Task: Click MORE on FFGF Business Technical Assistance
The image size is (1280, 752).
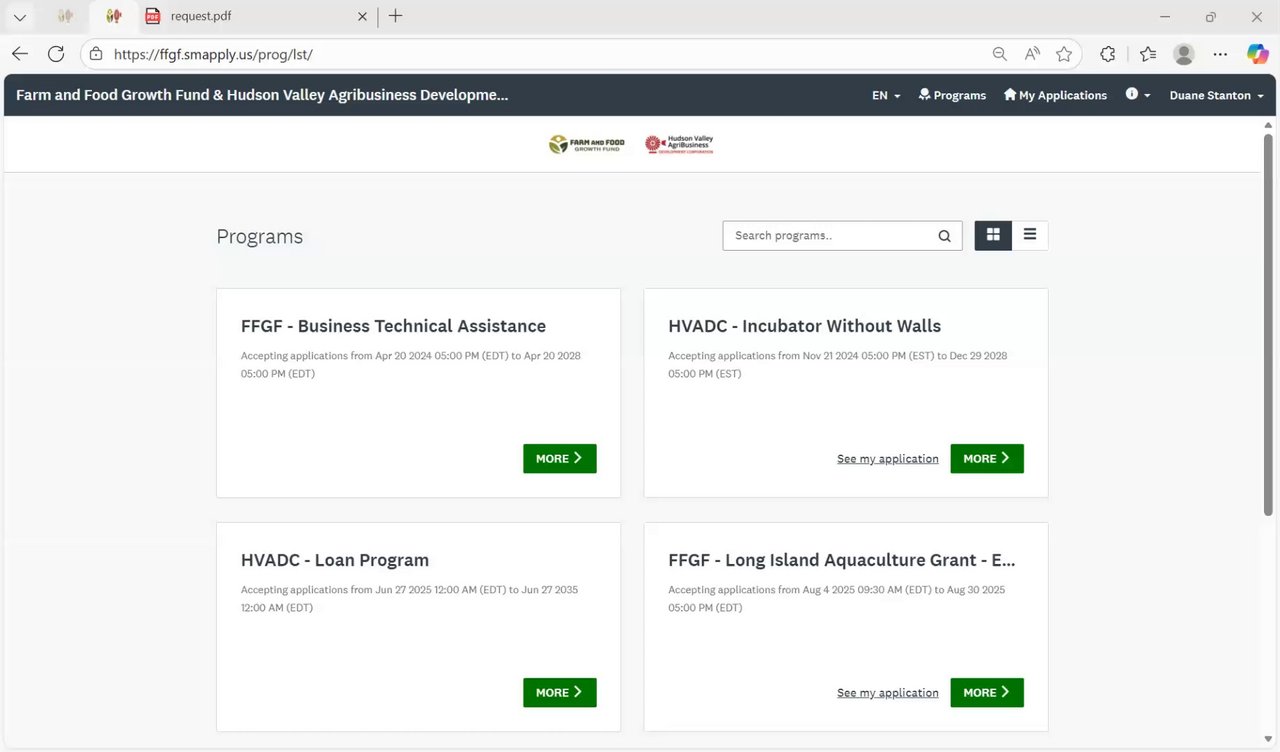Action: (x=559, y=459)
